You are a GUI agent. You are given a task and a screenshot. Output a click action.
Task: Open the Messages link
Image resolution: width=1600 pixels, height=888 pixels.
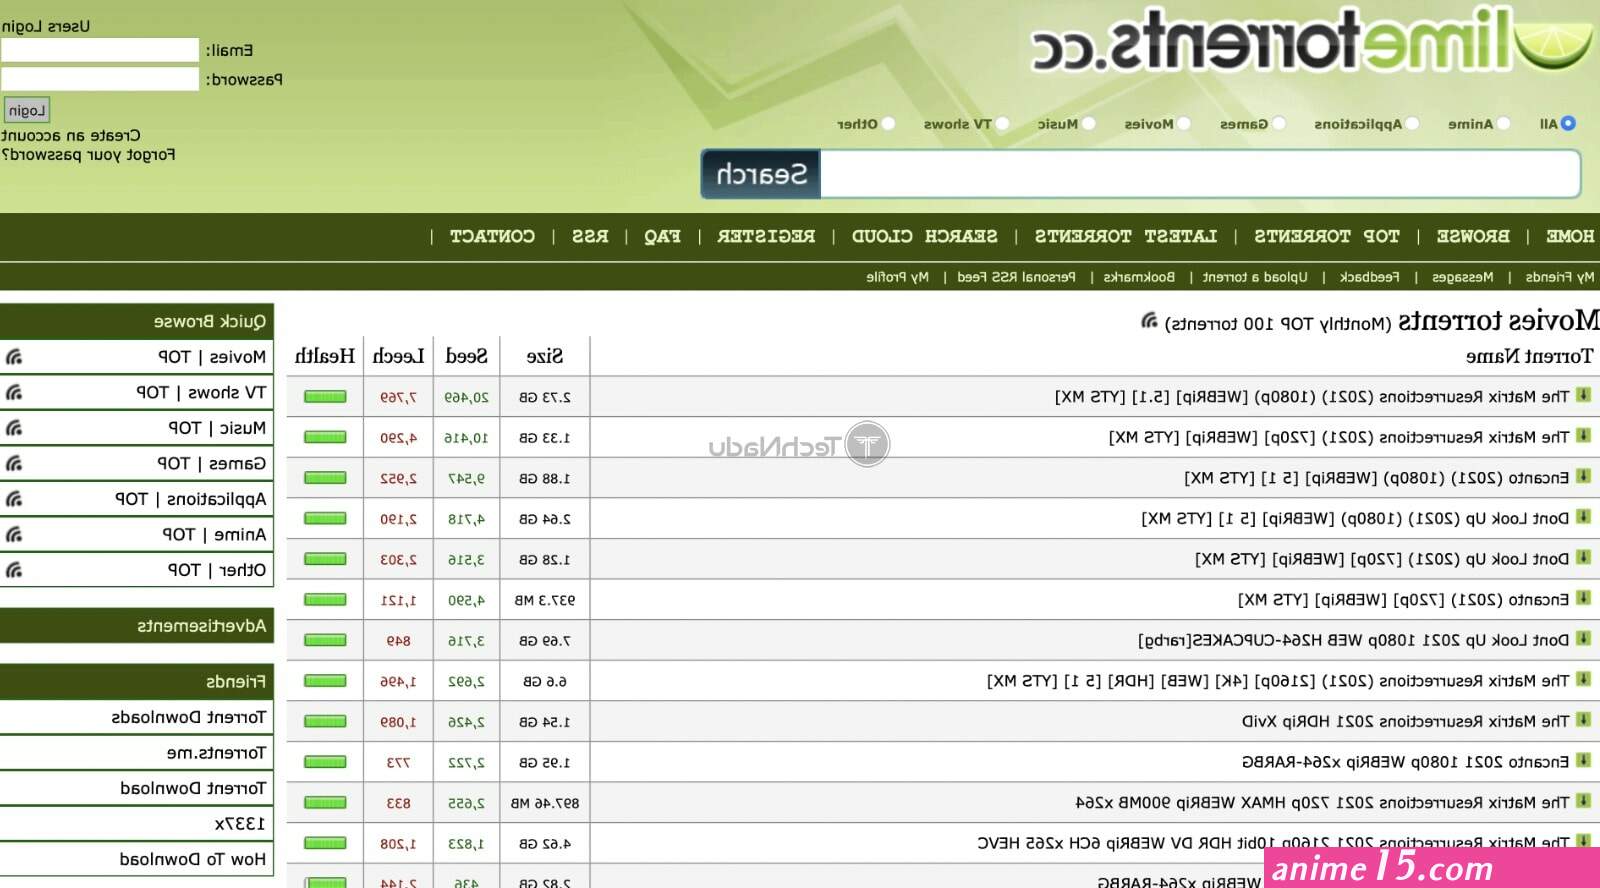[1463, 277]
